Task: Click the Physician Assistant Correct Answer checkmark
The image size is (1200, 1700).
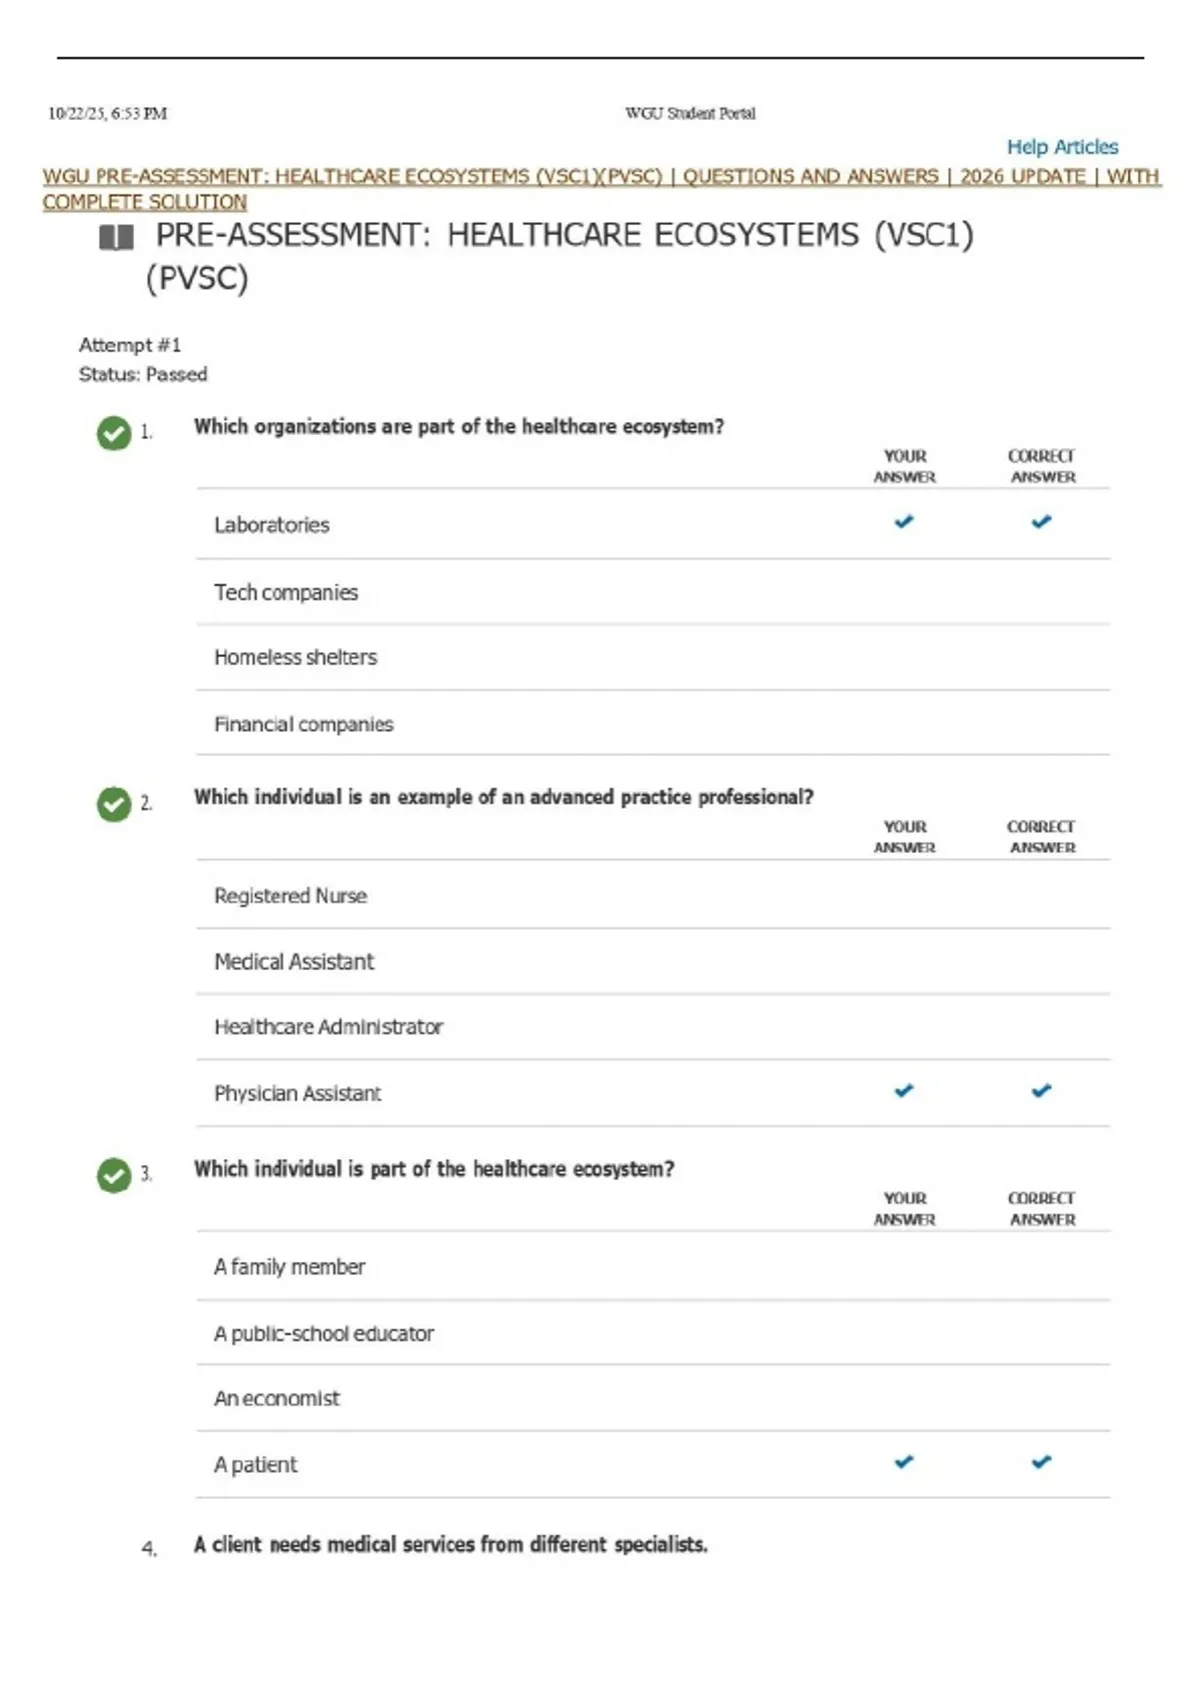Action: pyautogui.click(x=1041, y=1090)
